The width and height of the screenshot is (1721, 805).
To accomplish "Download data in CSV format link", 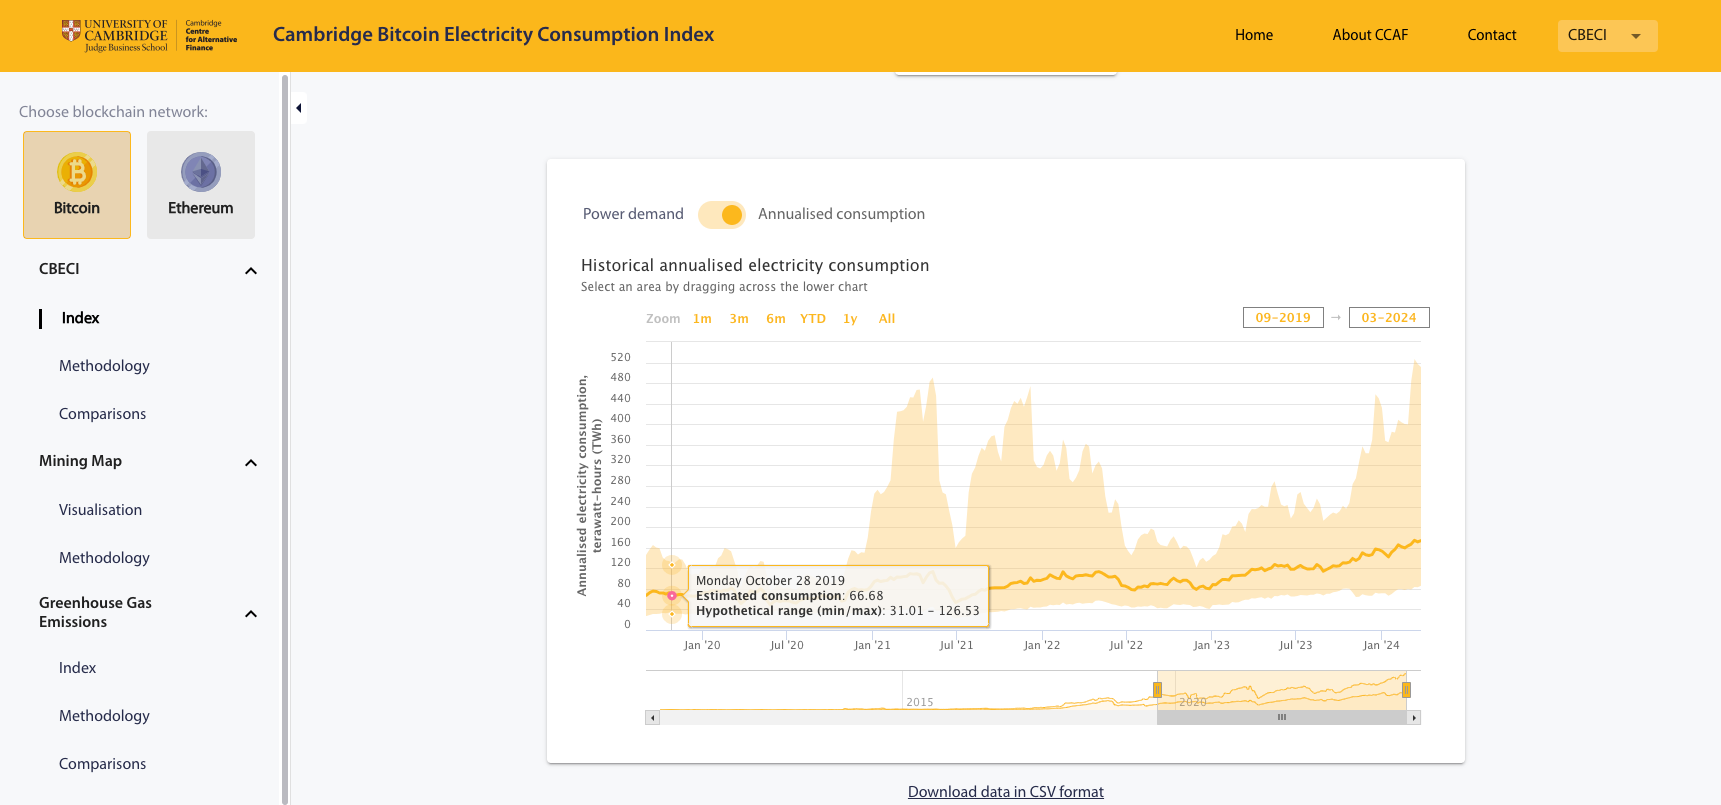I will click(1006, 792).
